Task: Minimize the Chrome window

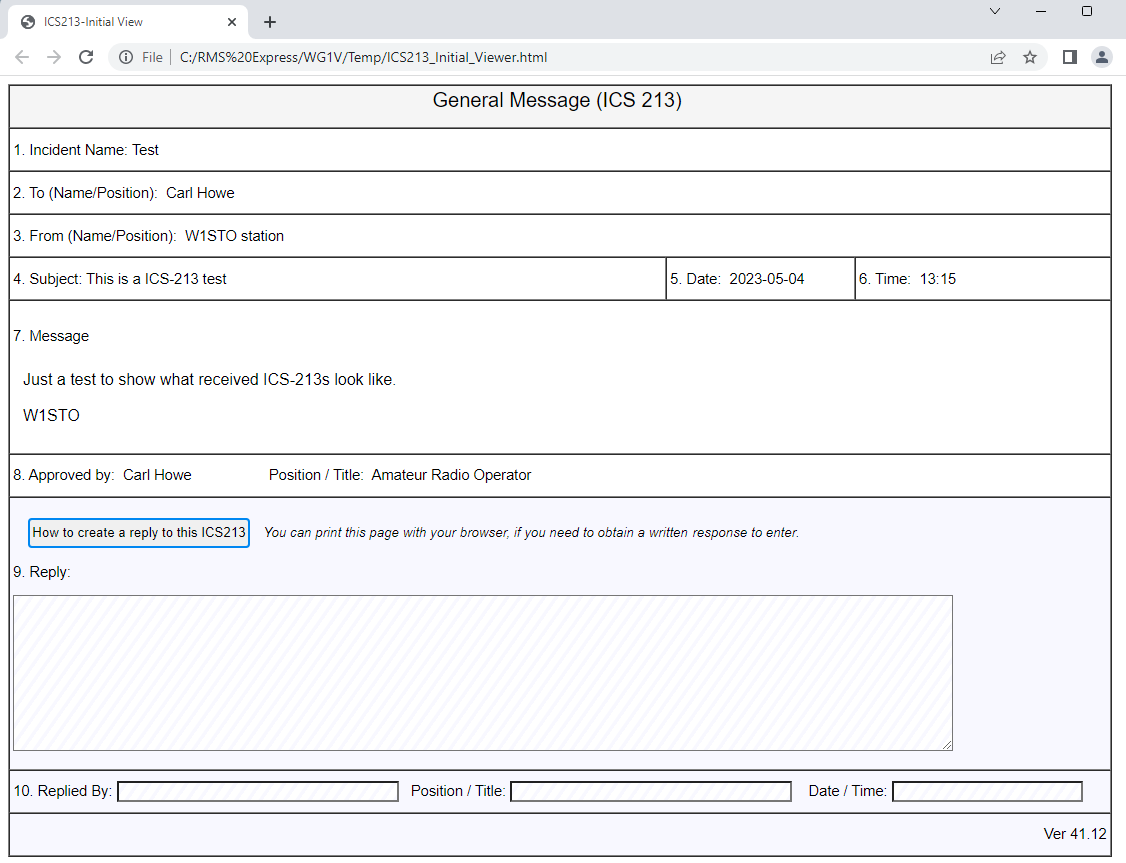Action: tap(1041, 11)
